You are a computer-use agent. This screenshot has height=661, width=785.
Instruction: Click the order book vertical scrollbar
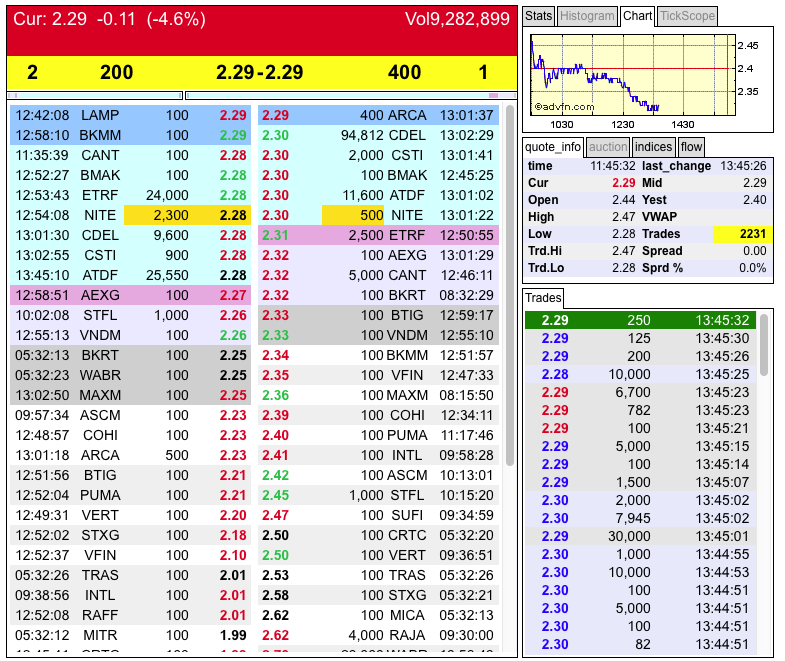[510, 285]
